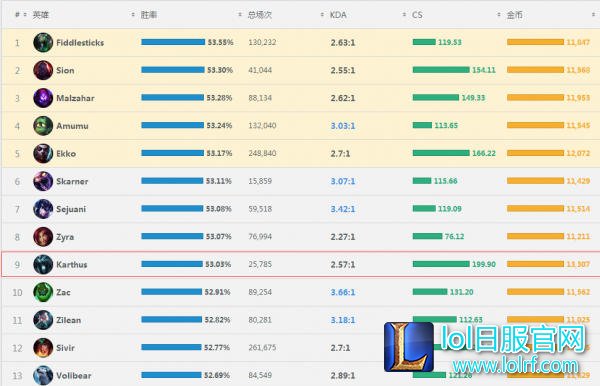Open the Zac name link

coord(63,292)
